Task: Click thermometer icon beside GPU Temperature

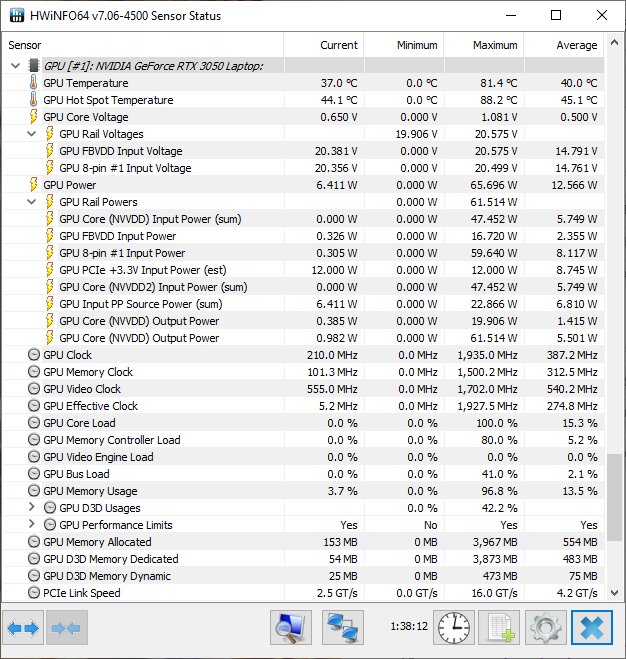Action: [33, 83]
